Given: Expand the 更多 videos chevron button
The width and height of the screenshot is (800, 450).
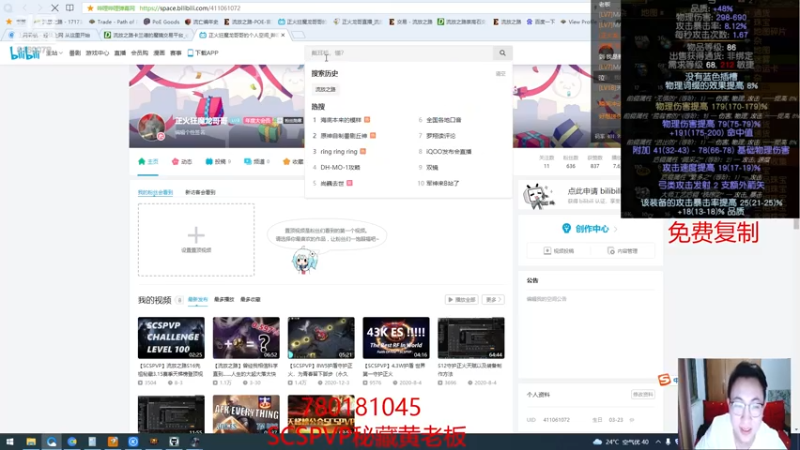Looking at the screenshot, I should 493,299.
